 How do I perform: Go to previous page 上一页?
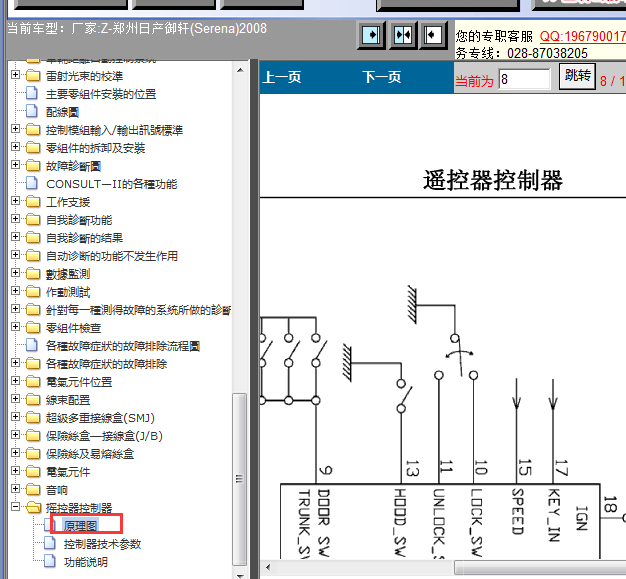[x=282, y=77]
